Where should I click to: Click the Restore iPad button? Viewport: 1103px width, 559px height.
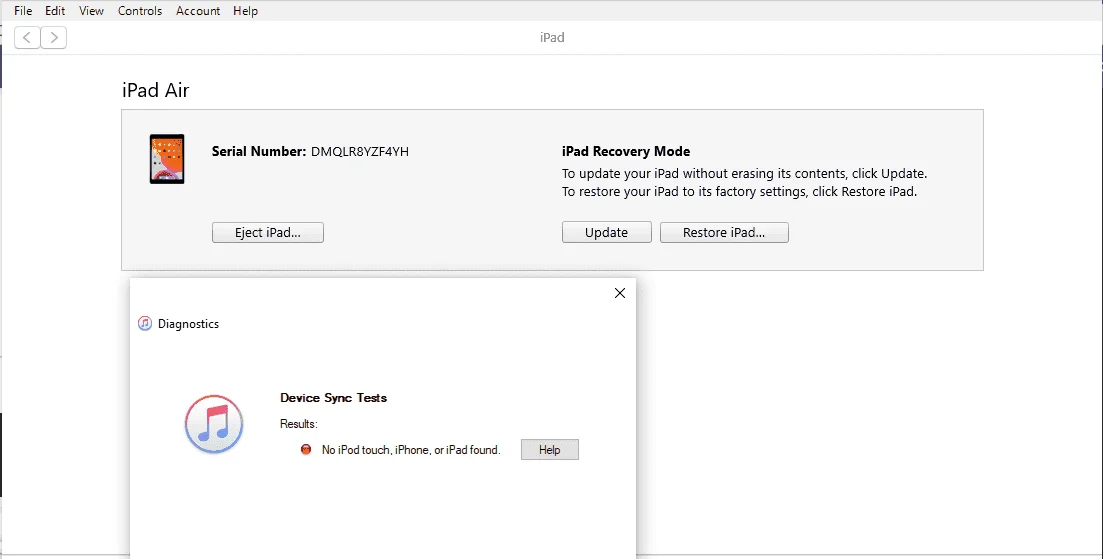pyautogui.click(x=724, y=233)
